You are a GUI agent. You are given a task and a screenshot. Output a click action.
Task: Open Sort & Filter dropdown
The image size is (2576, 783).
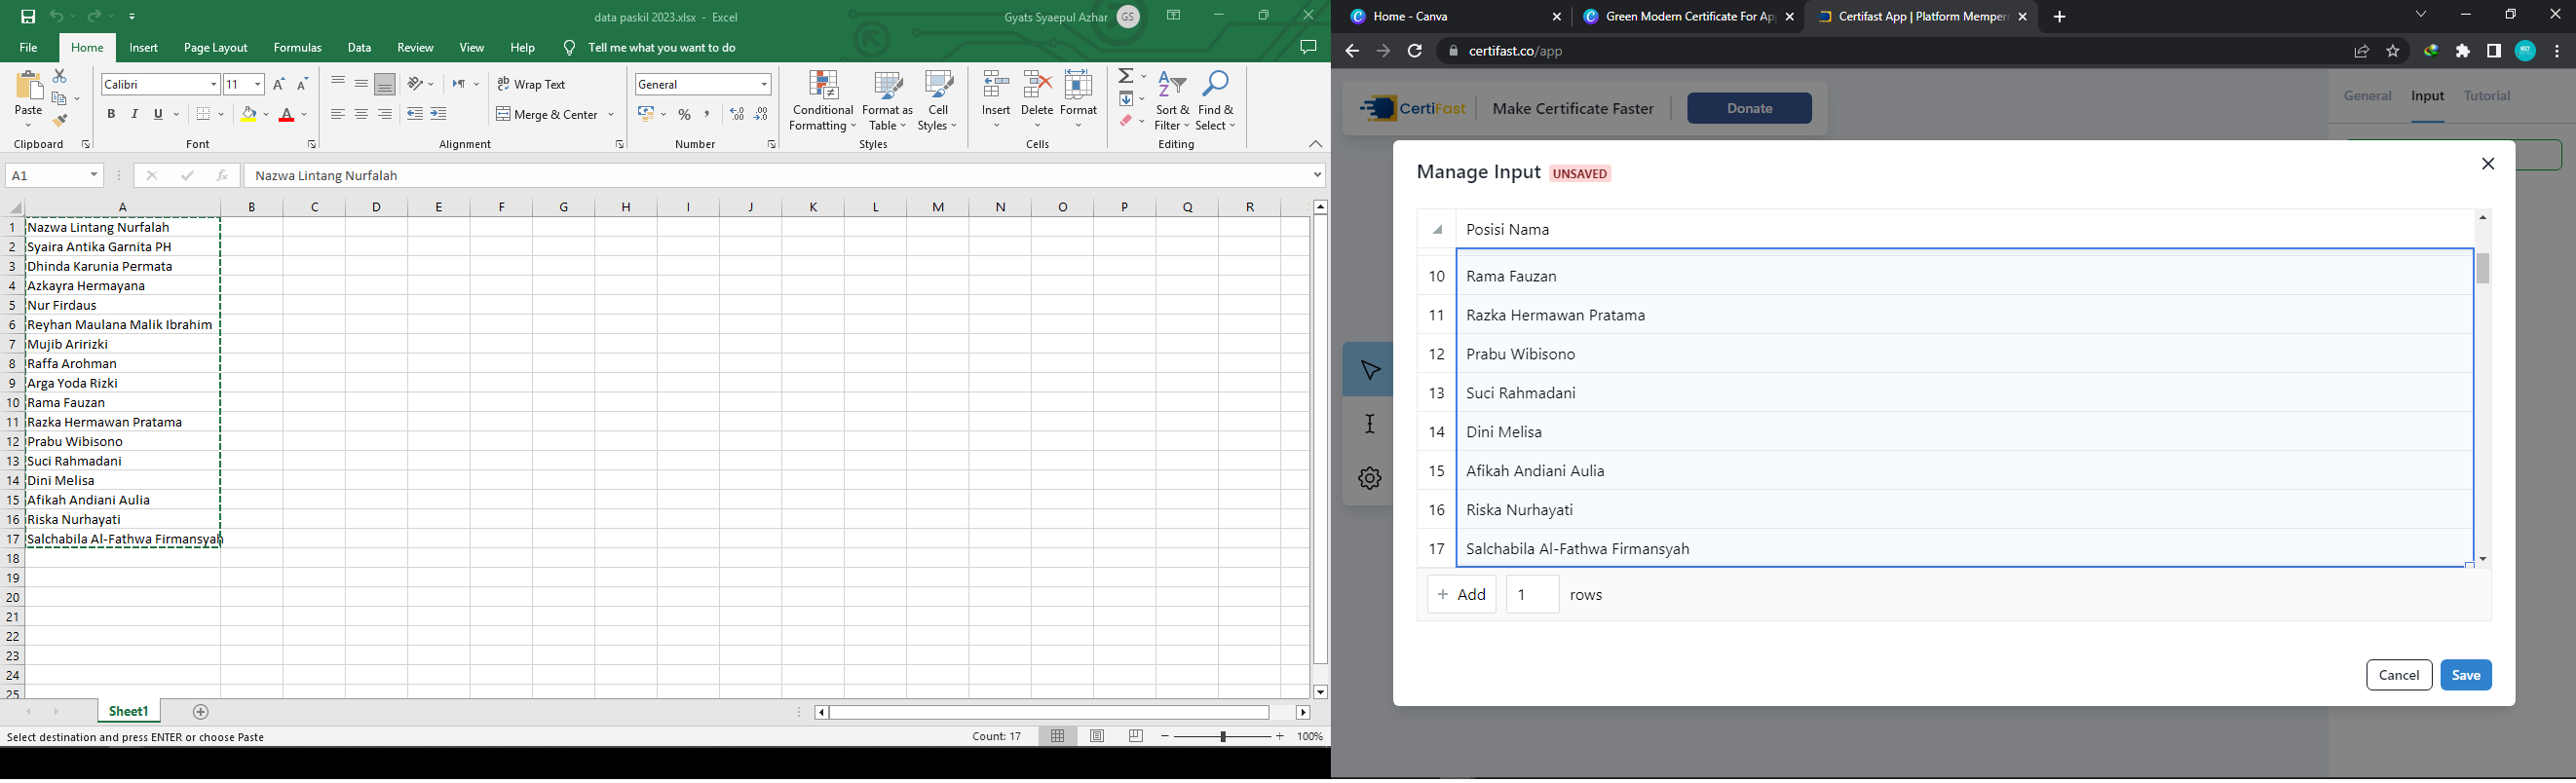pos(1172,101)
